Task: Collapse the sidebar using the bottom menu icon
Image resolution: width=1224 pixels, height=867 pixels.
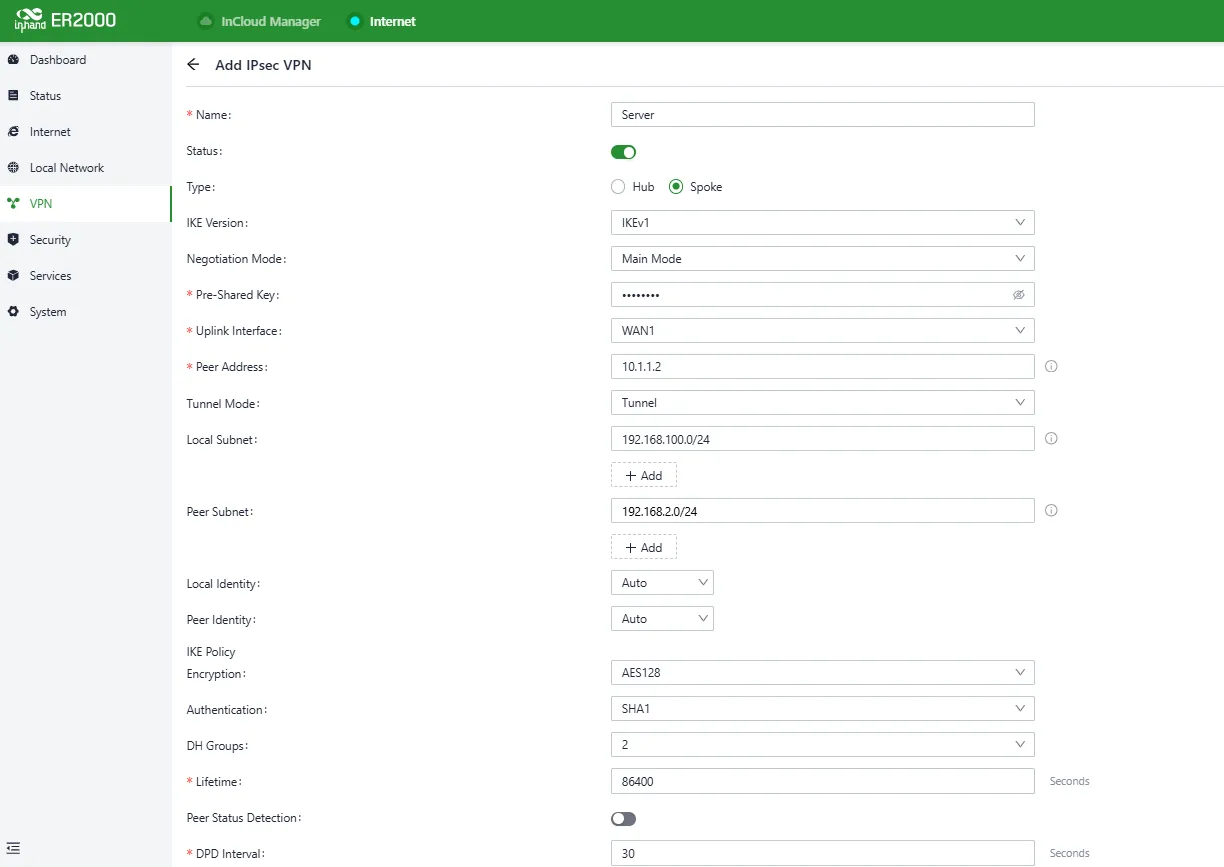Action: 13,848
